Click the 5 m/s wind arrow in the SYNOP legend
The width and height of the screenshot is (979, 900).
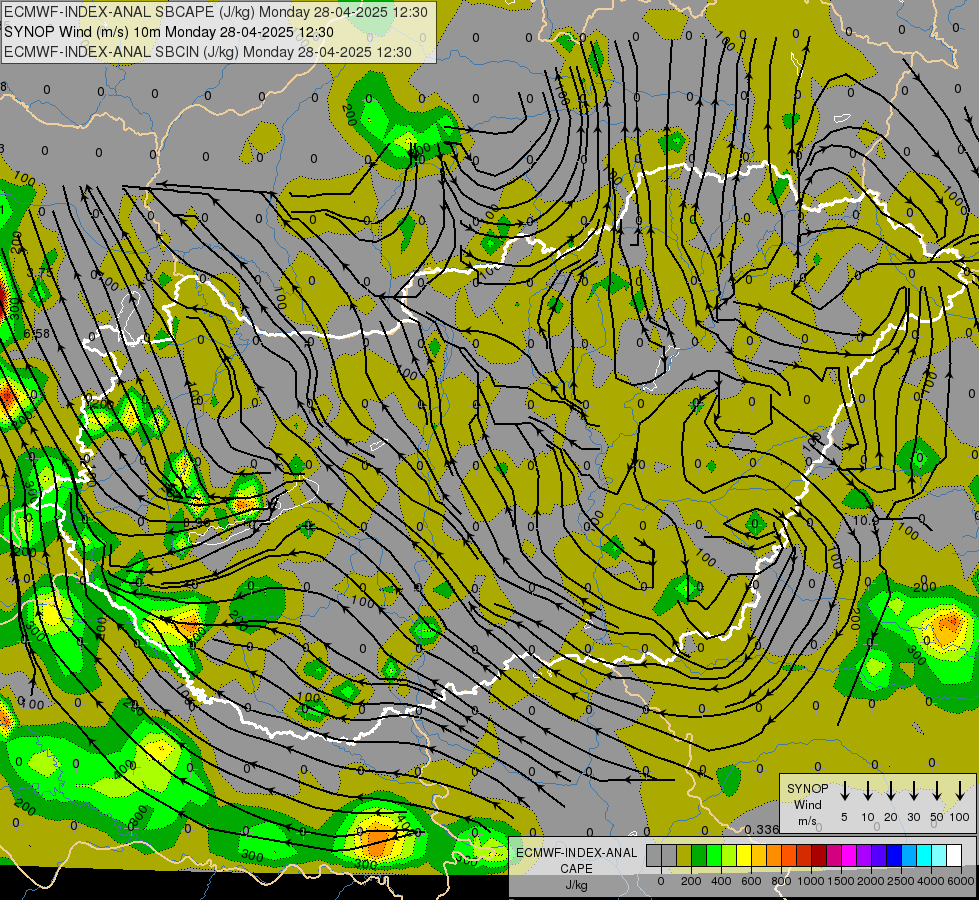pyautogui.click(x=844, y=791)
